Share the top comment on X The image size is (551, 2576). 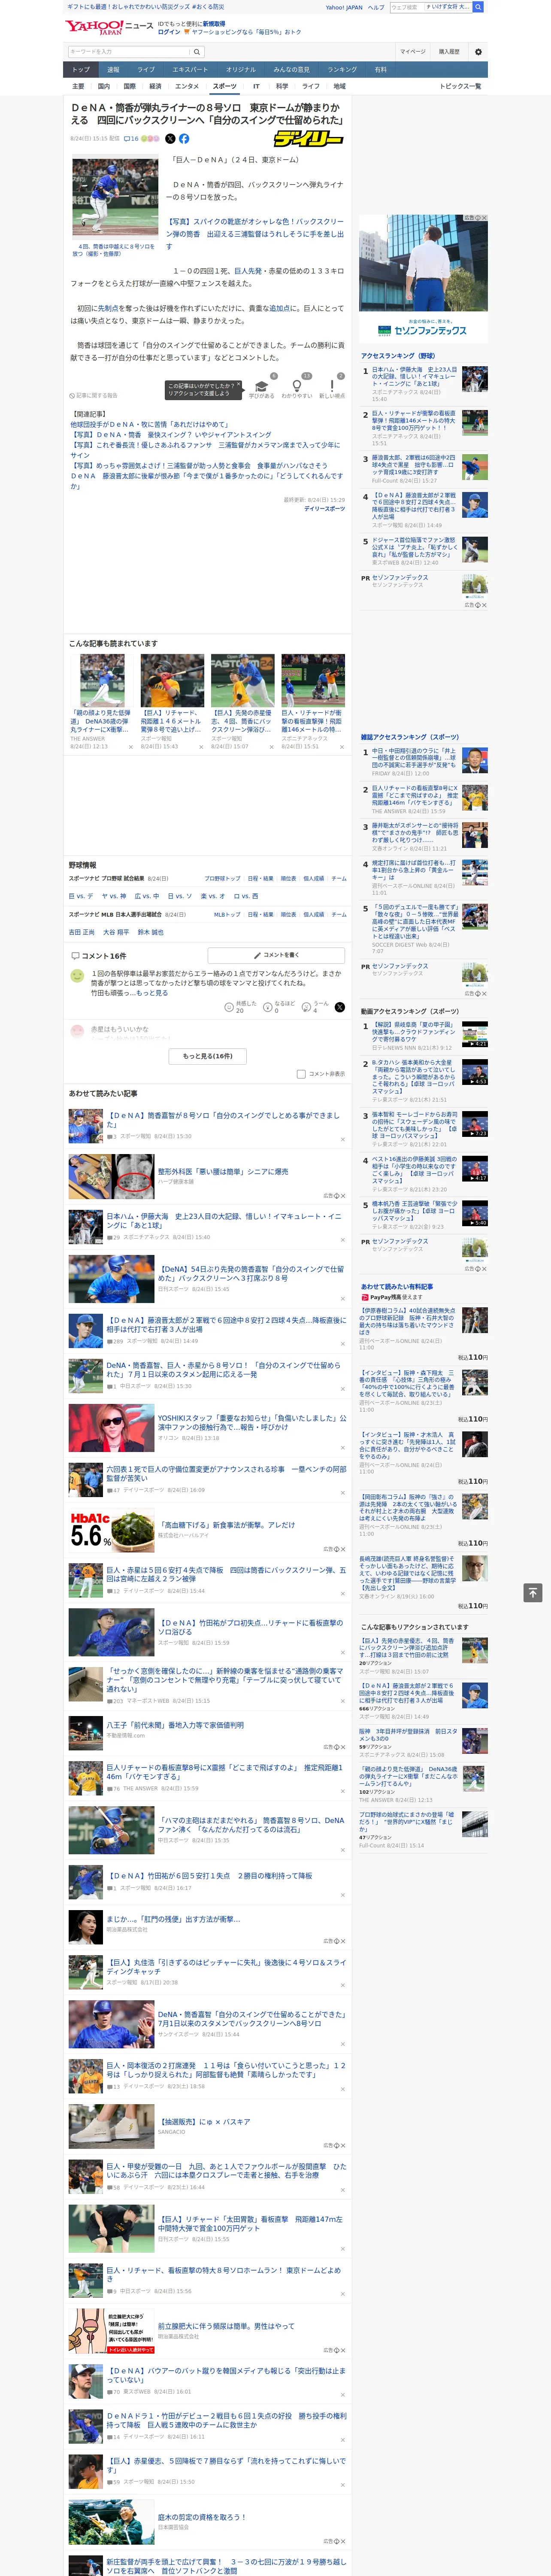pos(340,1007)
